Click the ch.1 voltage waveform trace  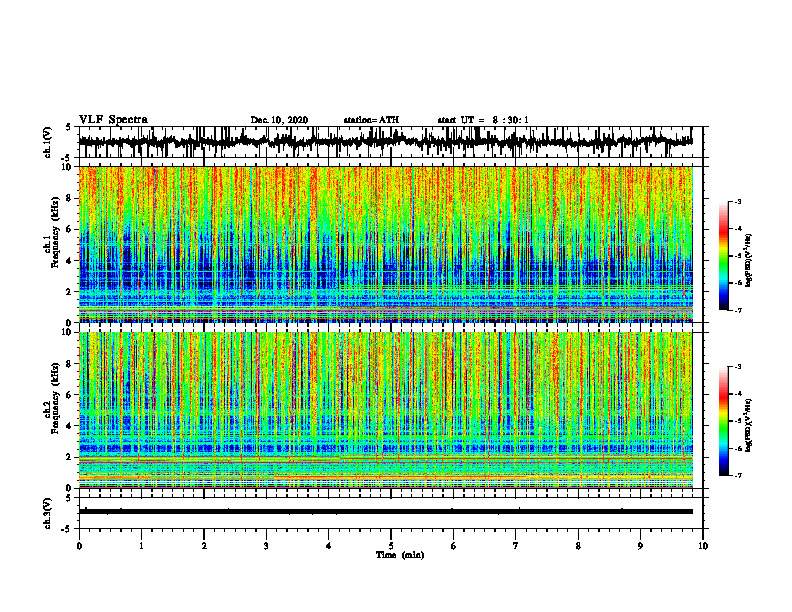click(385, 142)
